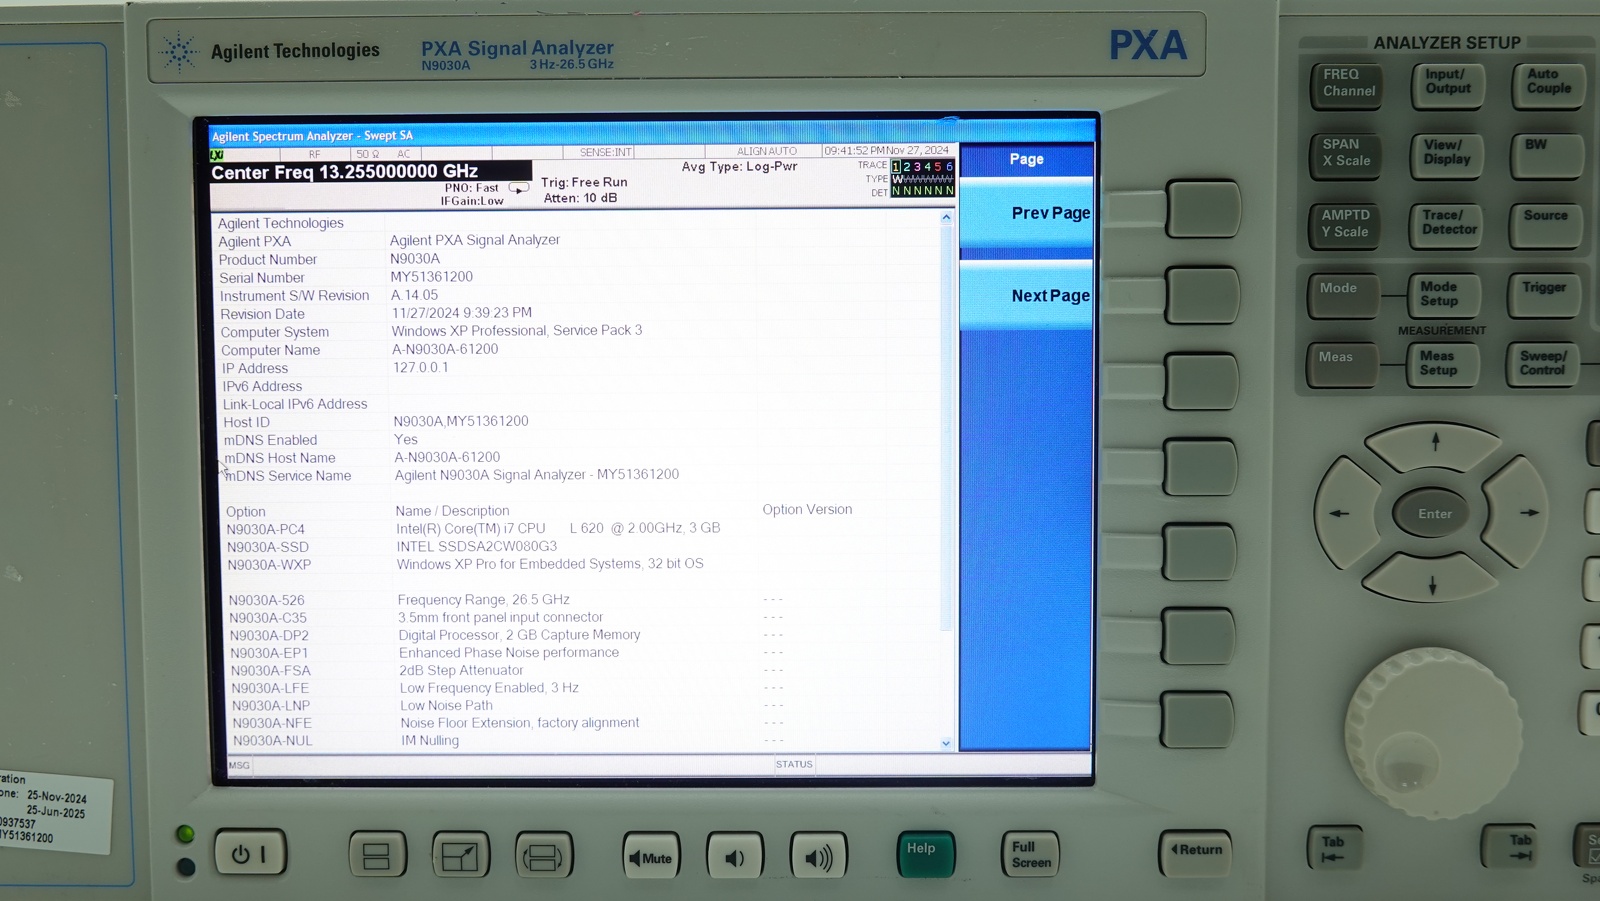The width and height of the screenshot is (1600, 901).
Task: Mute the analyzer audio
Action: coord(650,857)
